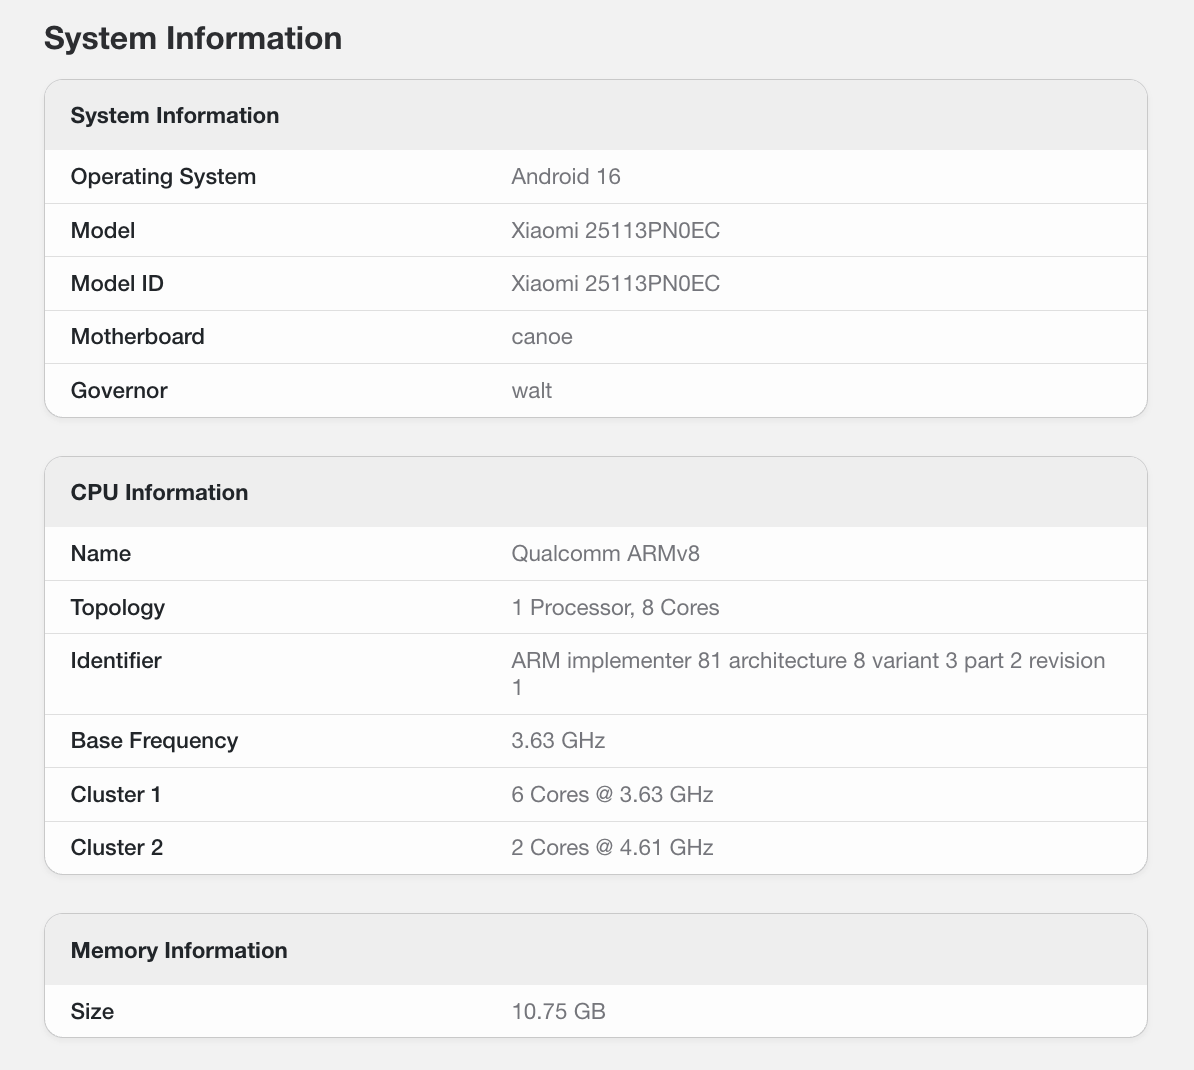The image size is (1194, 1070).
Task: Click the Governor value walt
Action: click(531, 390)
